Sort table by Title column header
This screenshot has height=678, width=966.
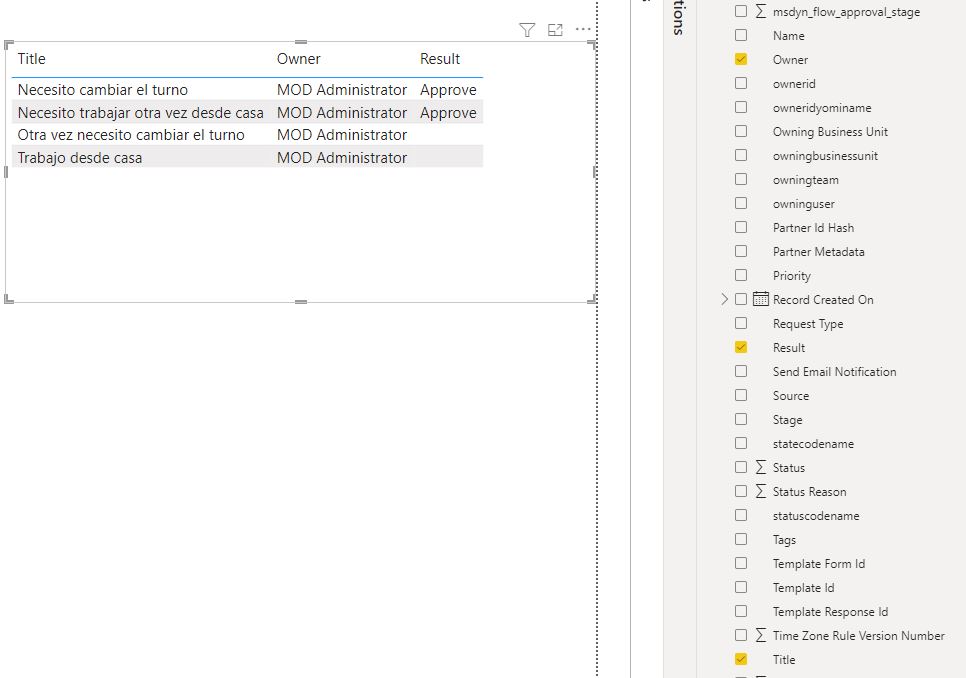(32, 59)
